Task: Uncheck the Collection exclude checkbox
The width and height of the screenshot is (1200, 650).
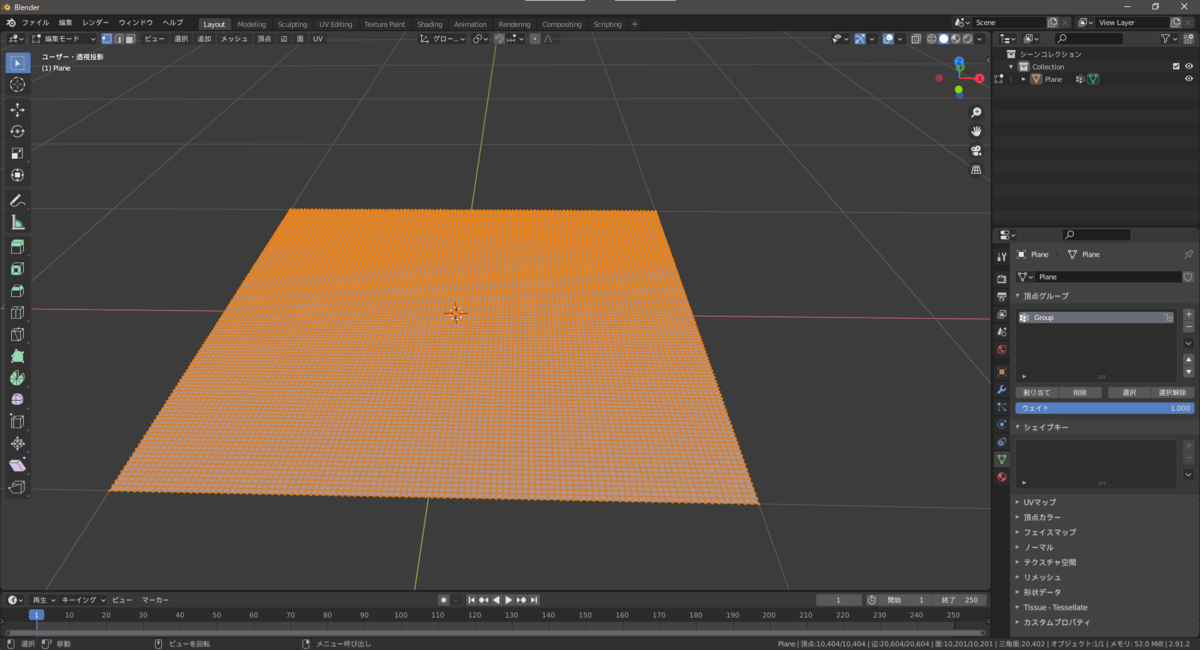Action: click(1176, 67)
